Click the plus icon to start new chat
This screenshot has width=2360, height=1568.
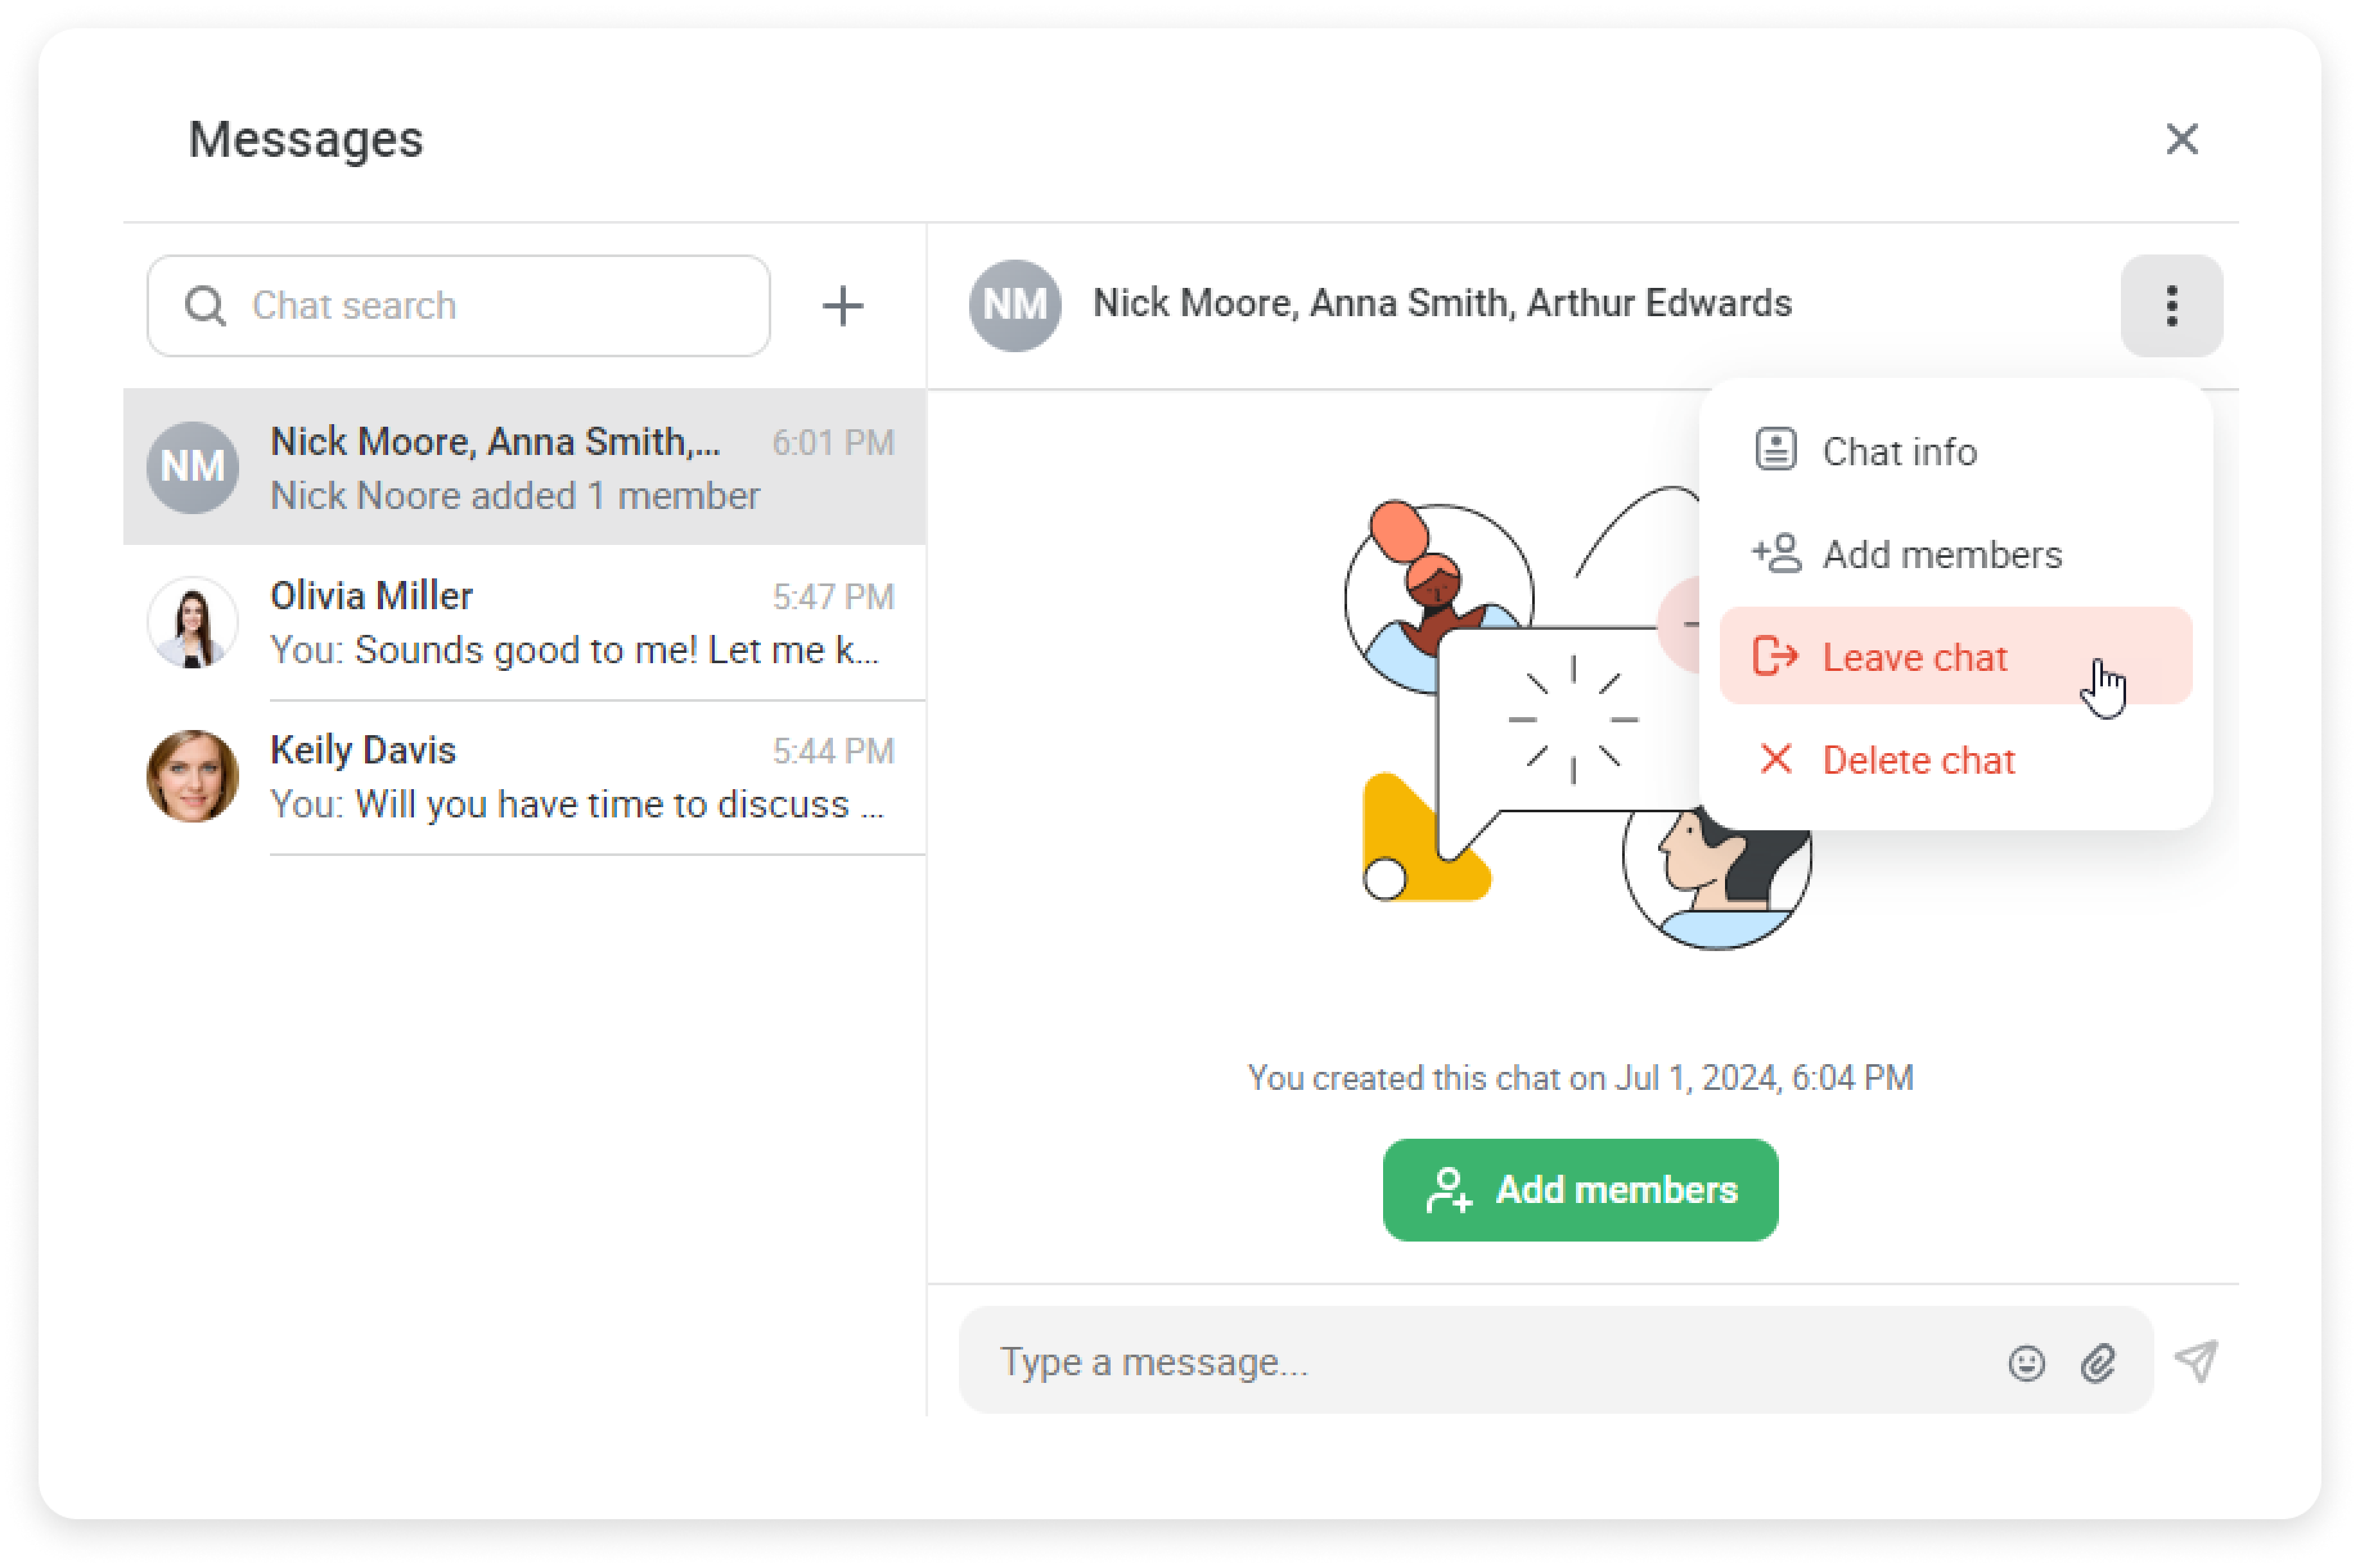click(842, 306)
